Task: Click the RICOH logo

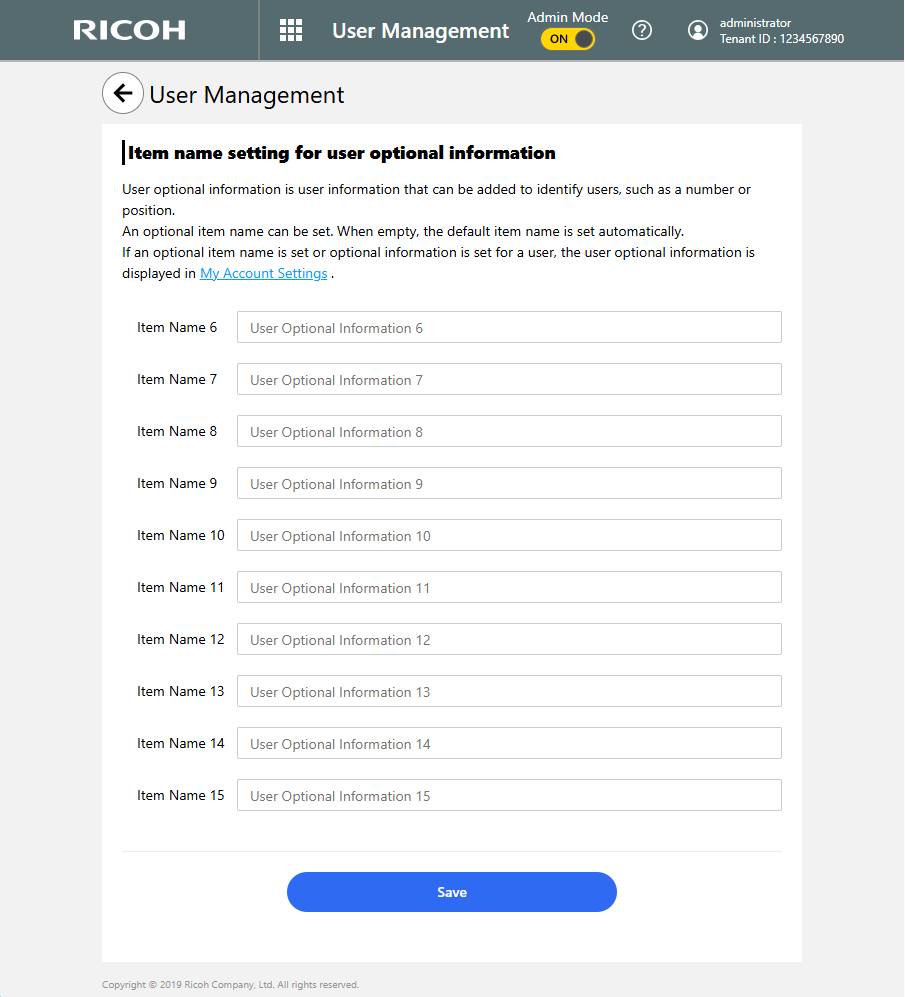Action: 129,30
